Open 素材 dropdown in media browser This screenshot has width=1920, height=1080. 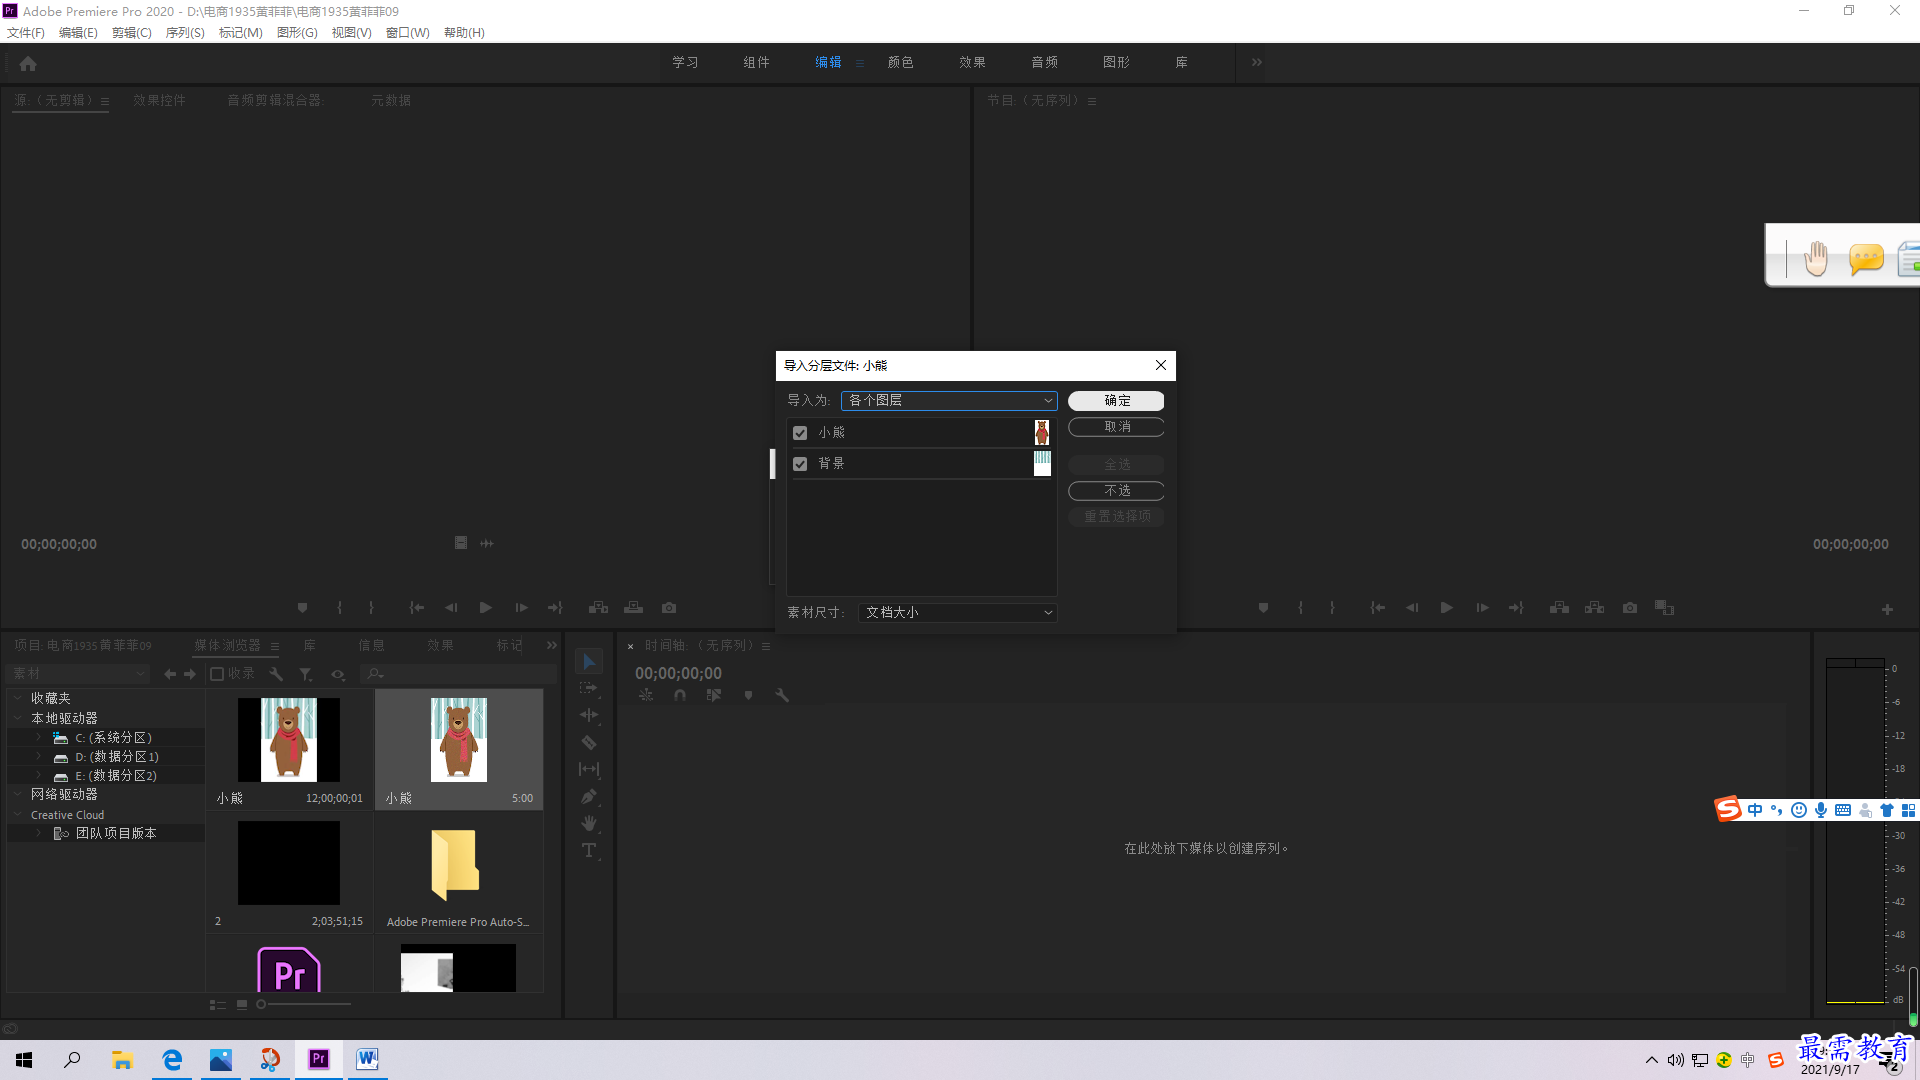pyautogui.click(x=78, y=674)
